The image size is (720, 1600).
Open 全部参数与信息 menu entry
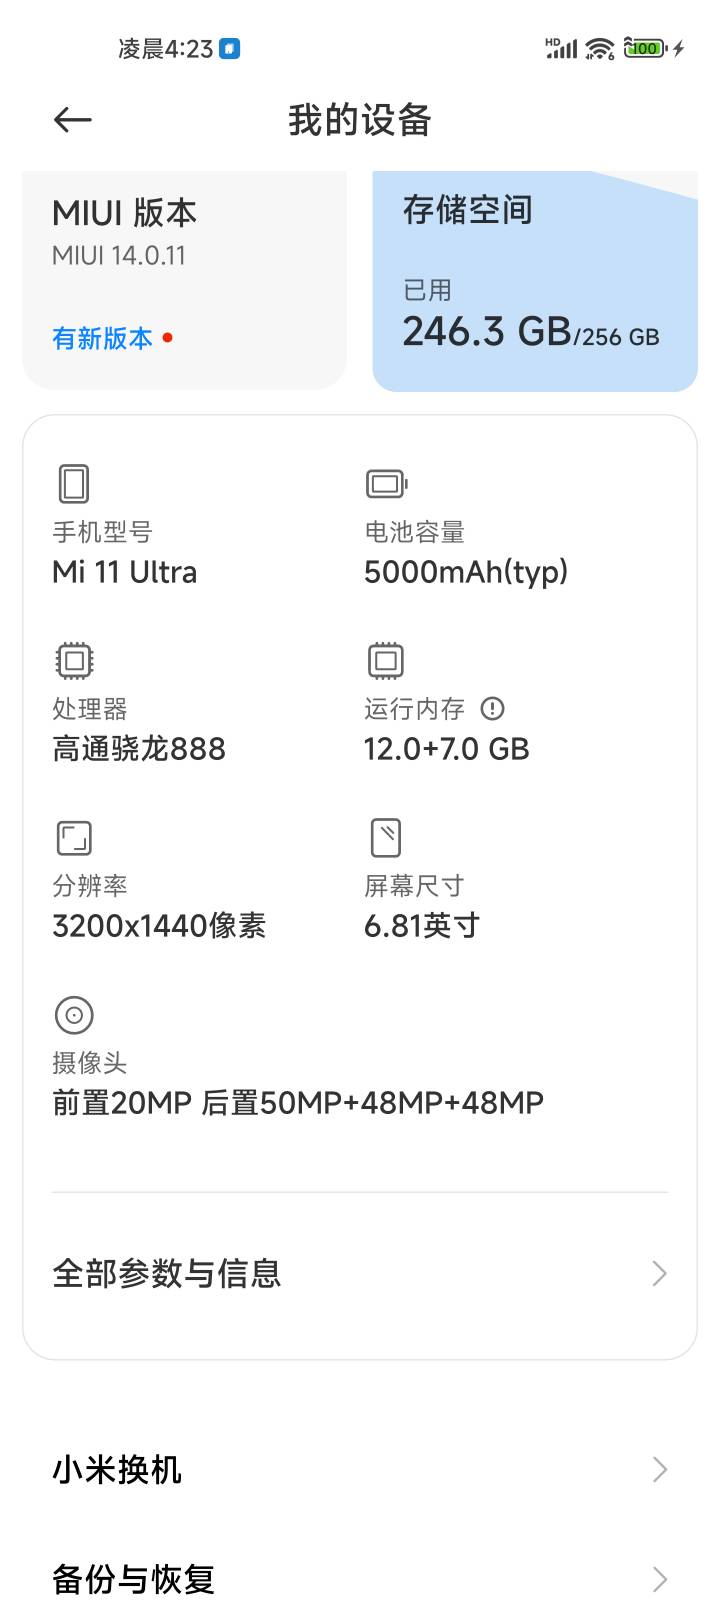(x=167, y=1273)
